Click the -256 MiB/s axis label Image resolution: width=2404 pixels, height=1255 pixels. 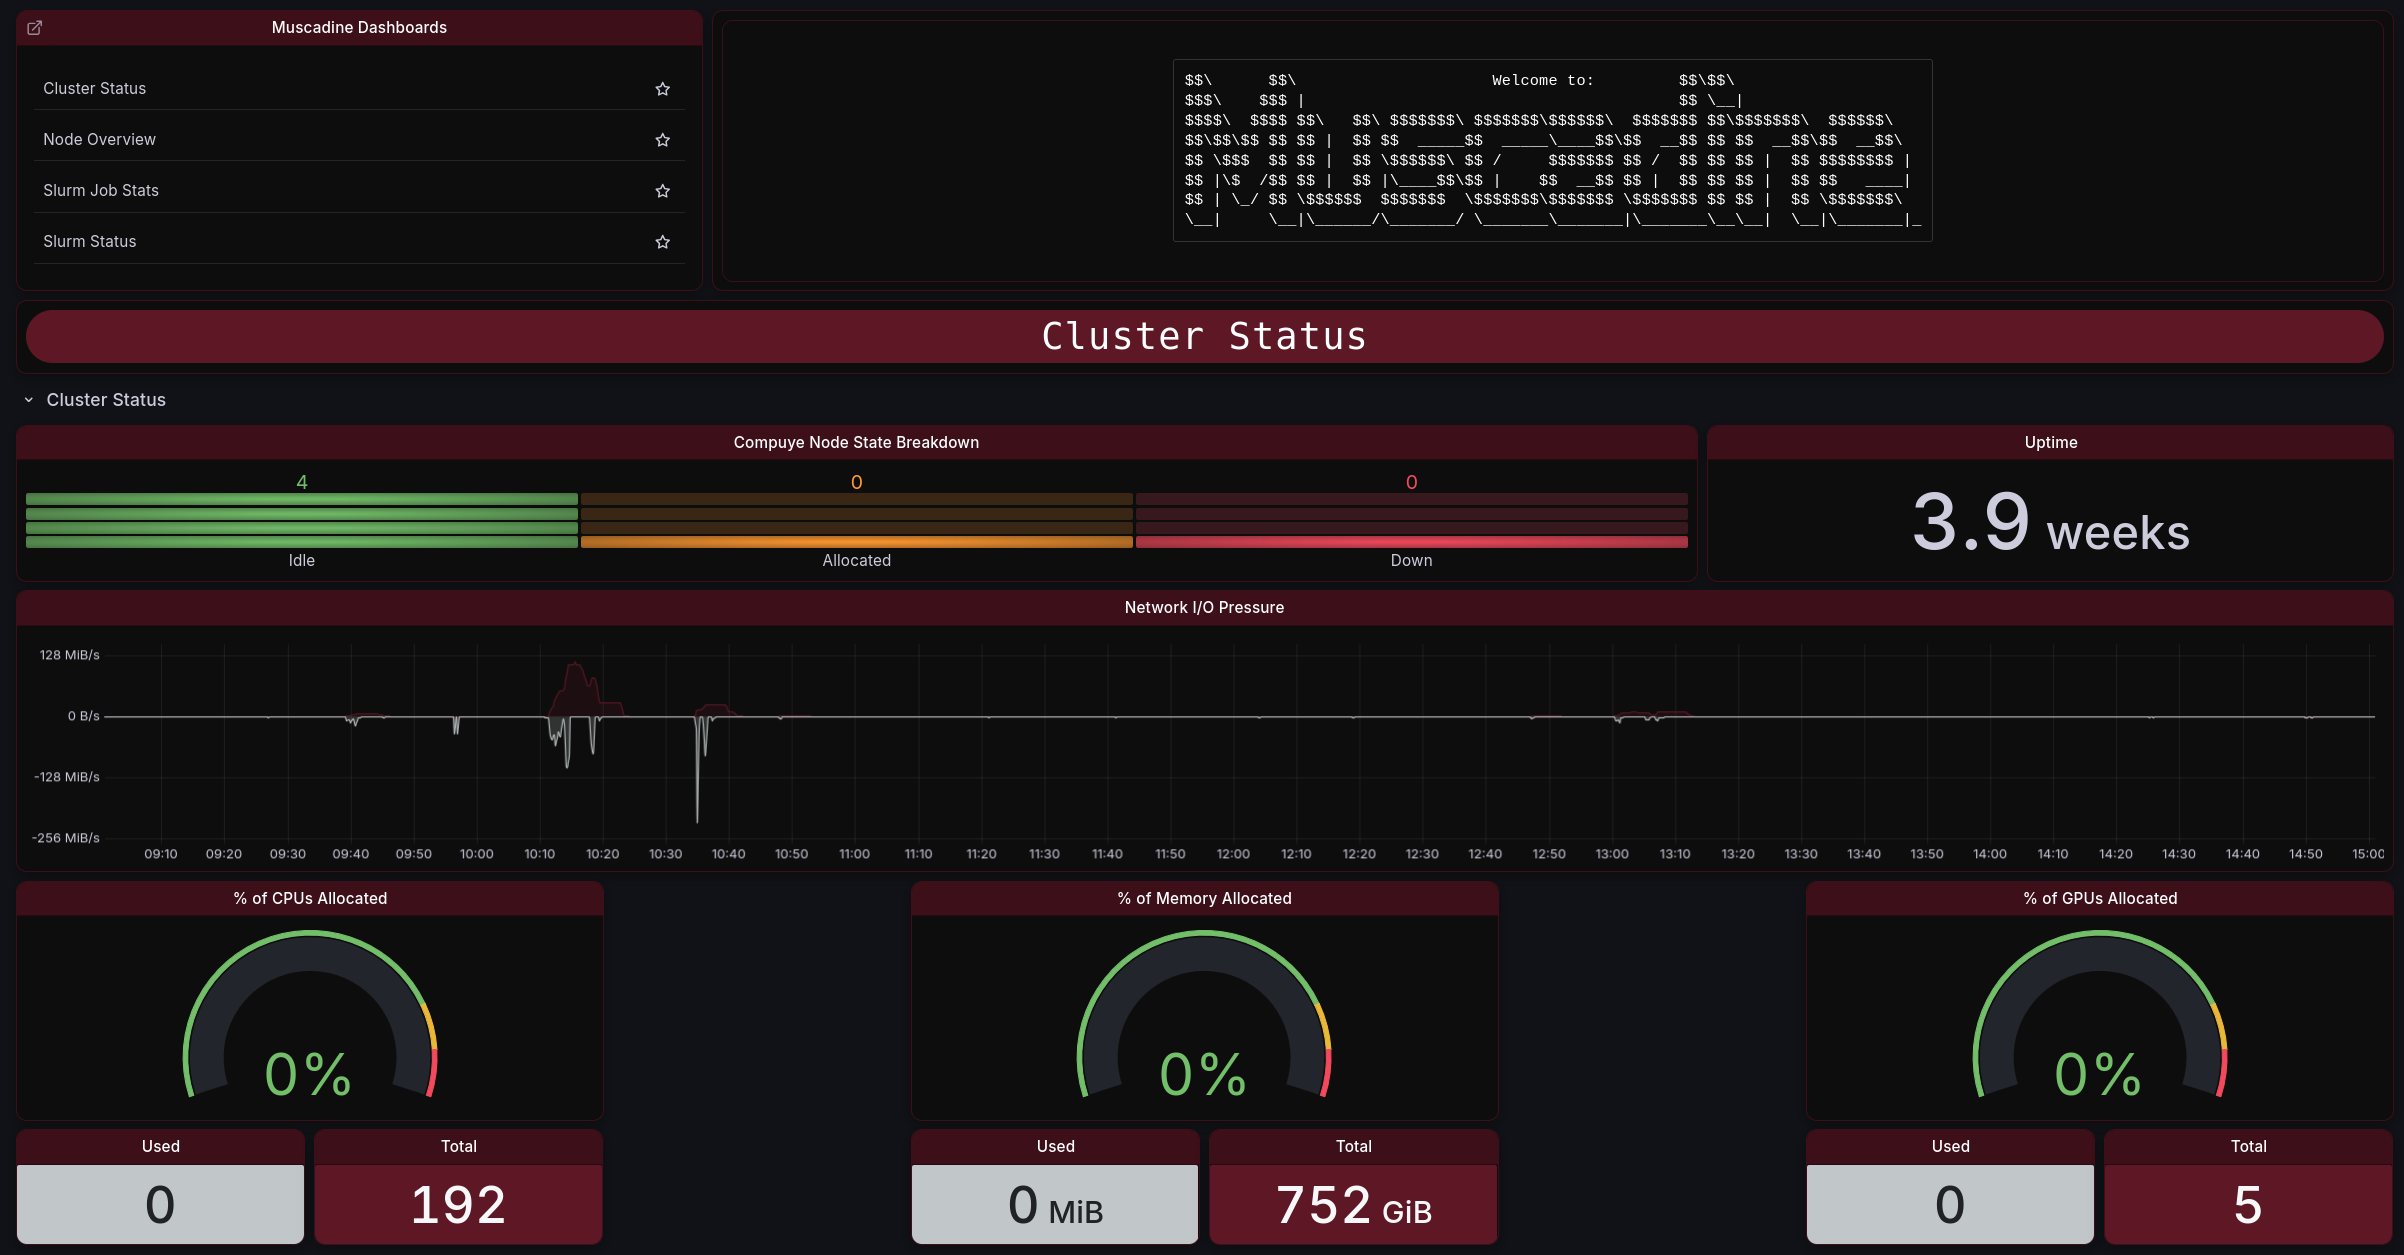tap(66, 838)
